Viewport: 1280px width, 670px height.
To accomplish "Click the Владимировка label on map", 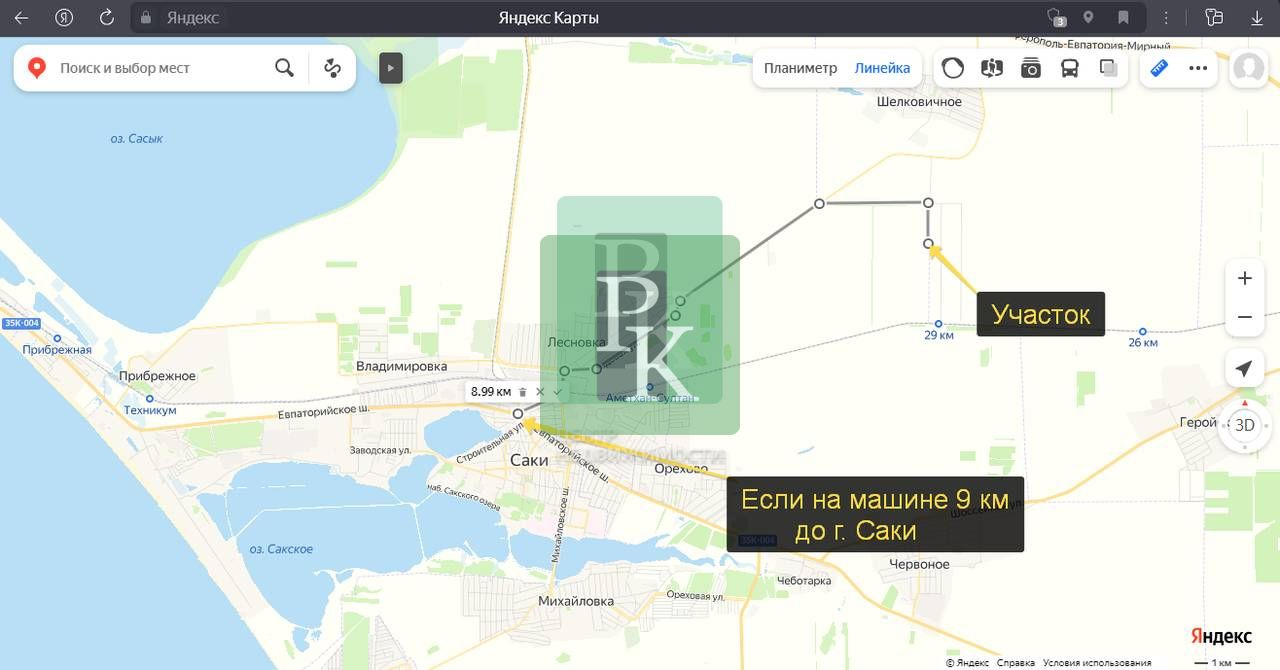I will coord(402,366).
